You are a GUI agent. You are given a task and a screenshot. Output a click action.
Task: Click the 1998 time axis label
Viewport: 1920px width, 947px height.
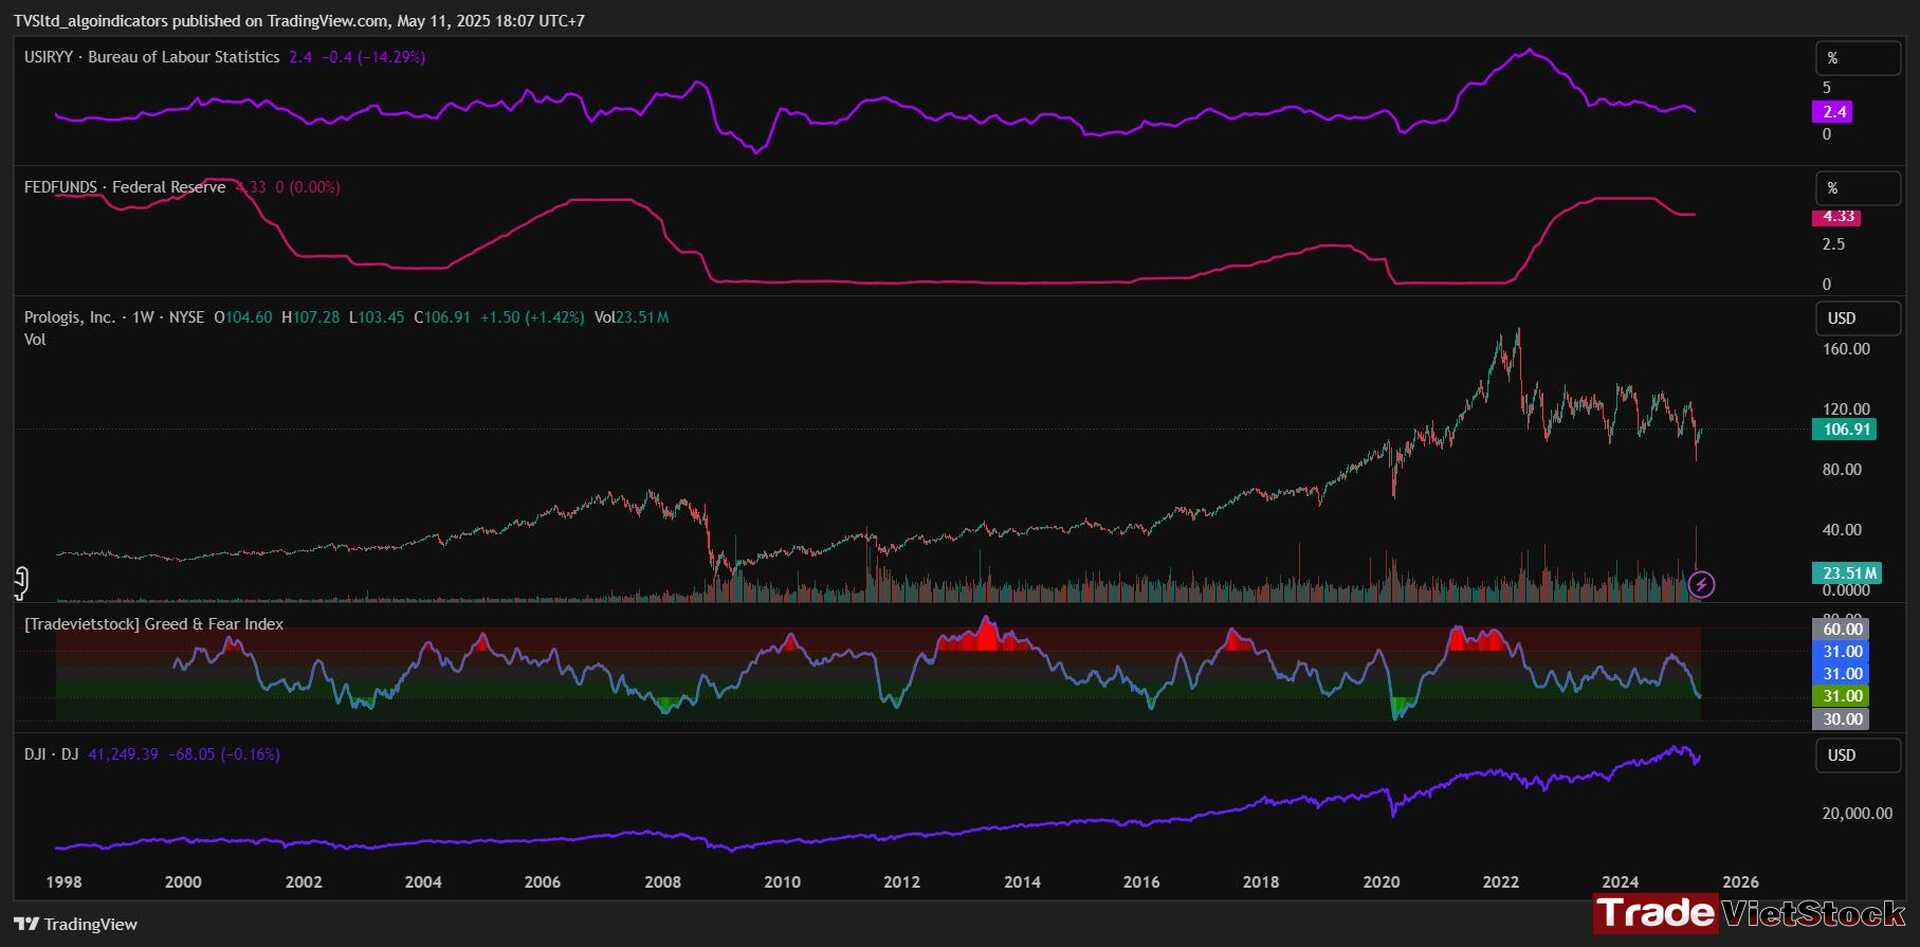coord(64,882)
